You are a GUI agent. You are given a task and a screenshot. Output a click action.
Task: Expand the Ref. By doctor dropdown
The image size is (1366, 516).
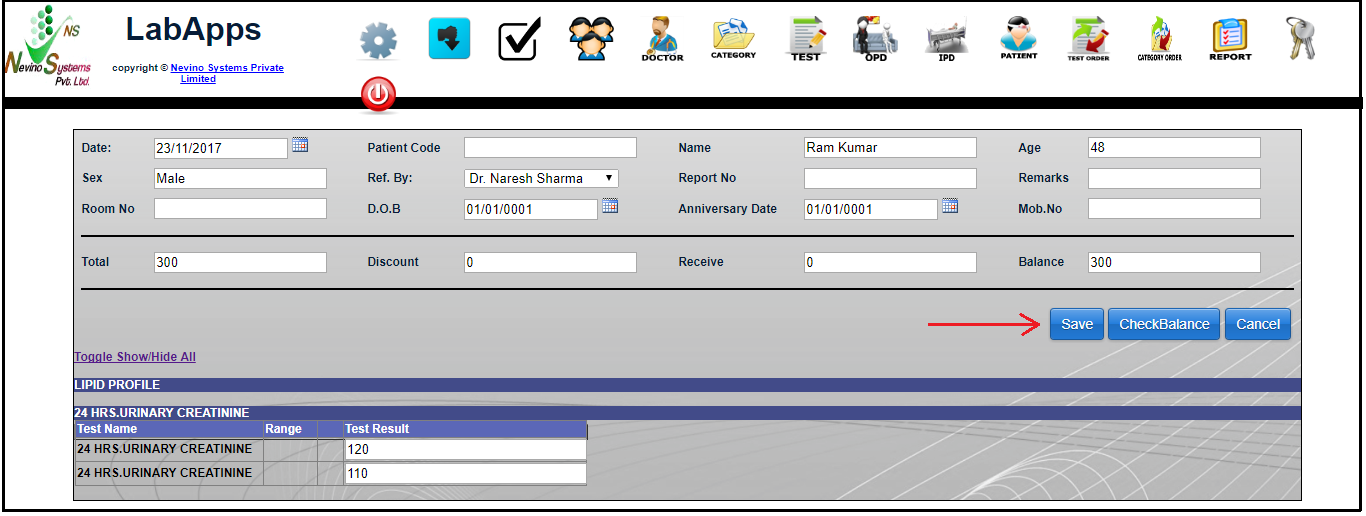click(541, 178)
